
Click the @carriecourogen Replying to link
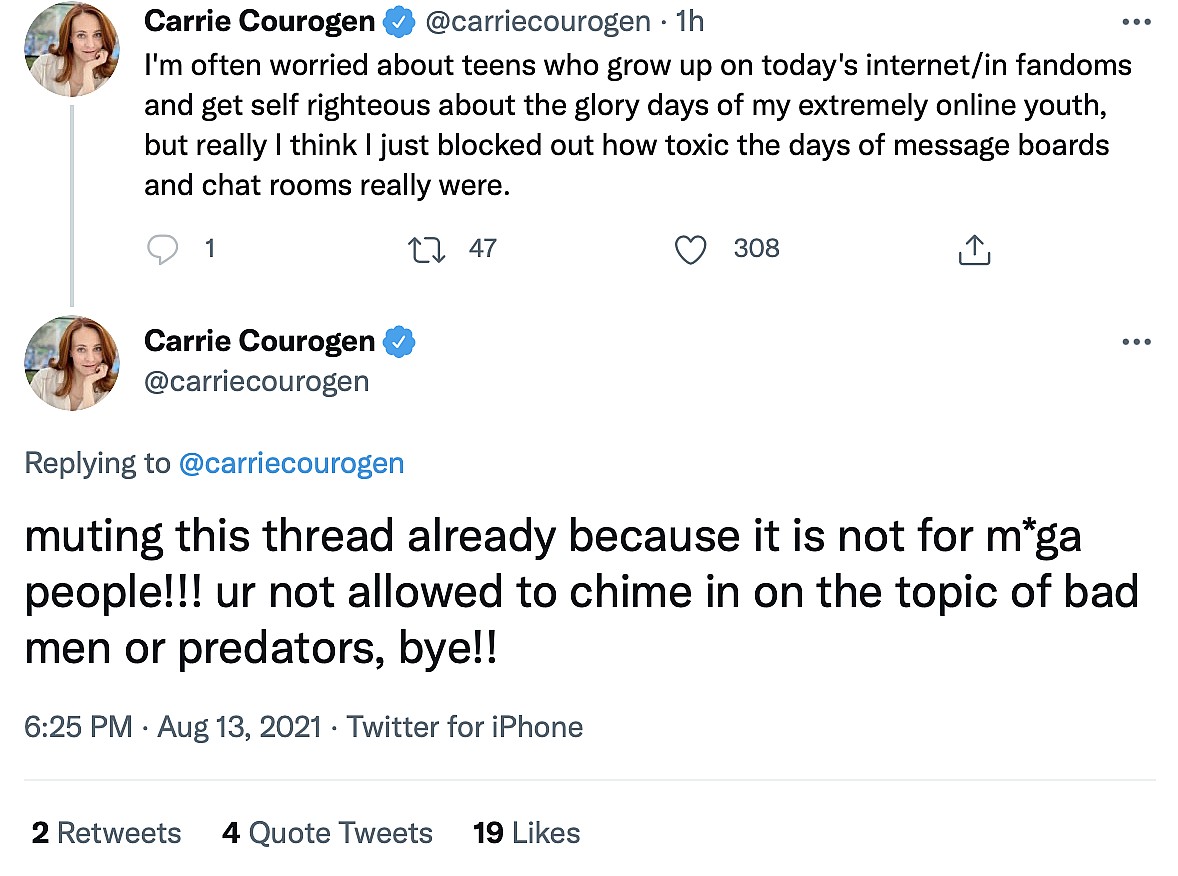[291, 463]
